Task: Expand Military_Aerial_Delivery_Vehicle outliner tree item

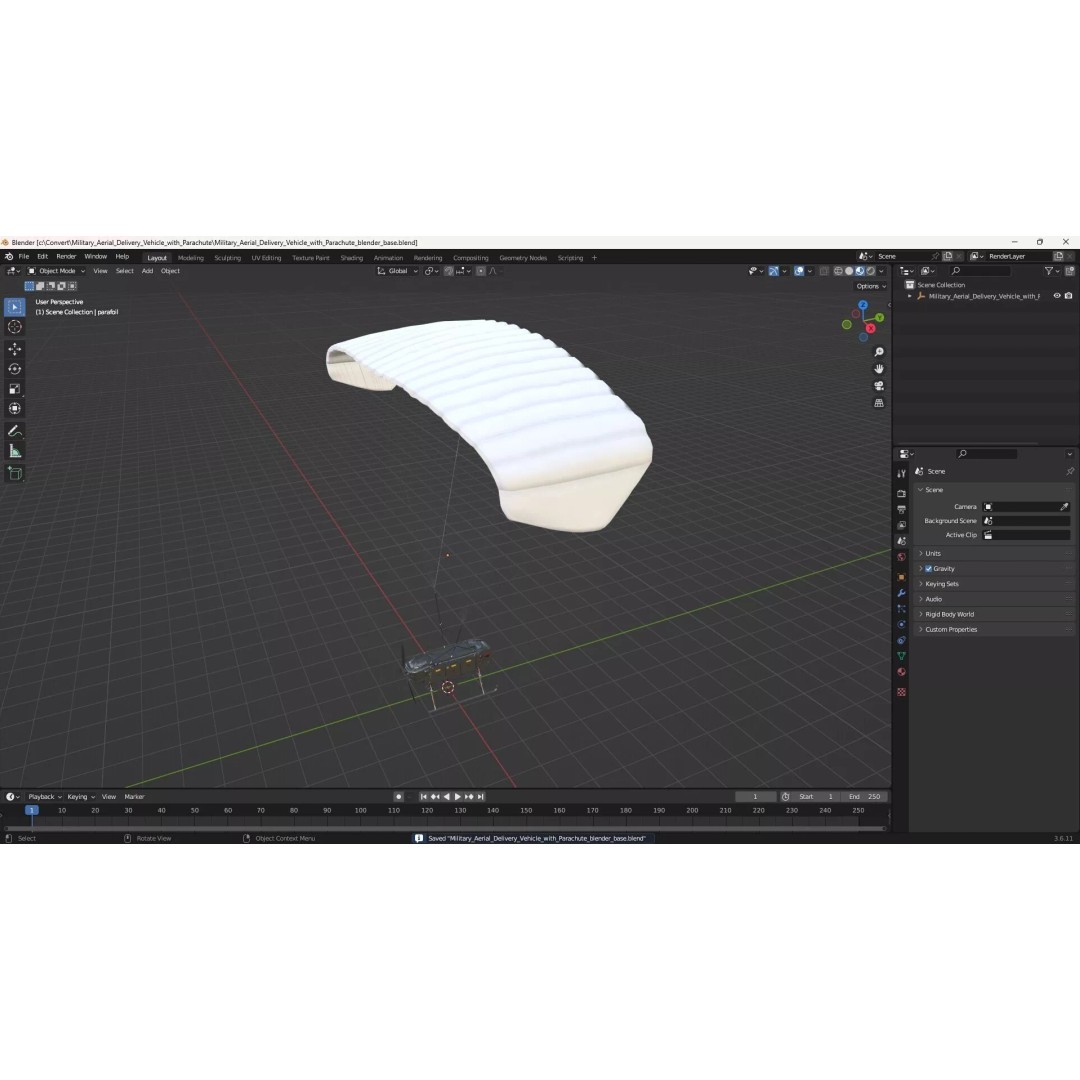Action: pos(910,296)
